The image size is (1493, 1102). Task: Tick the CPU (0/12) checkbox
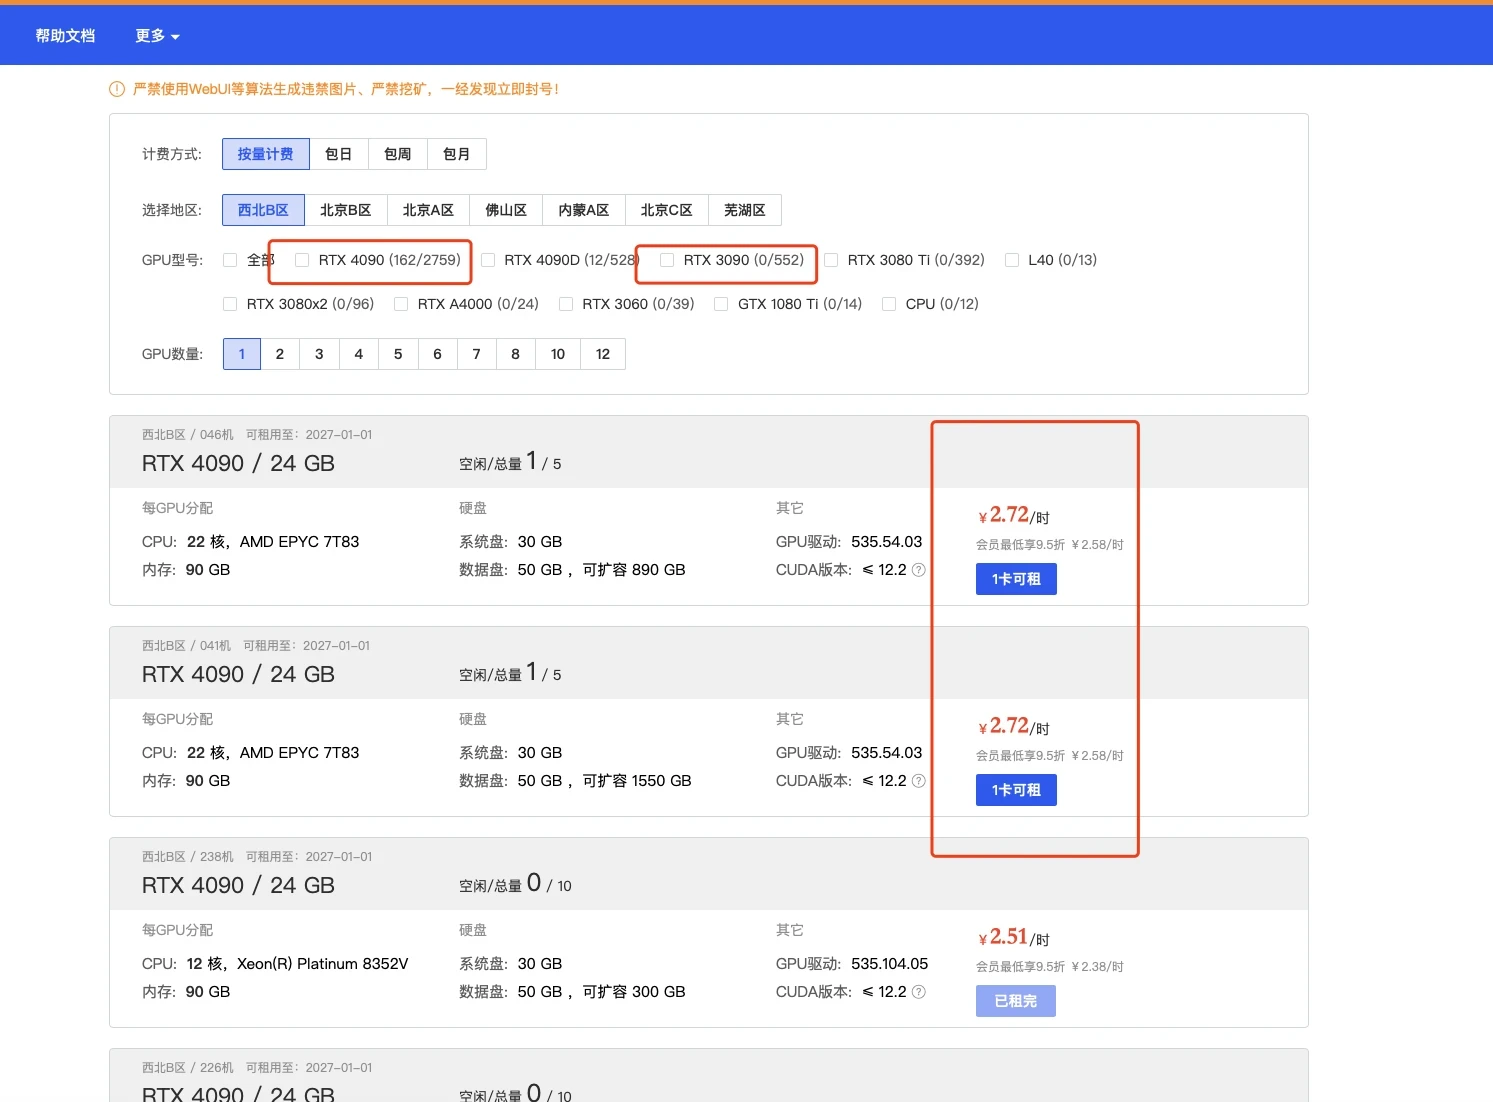pos(889,304)
